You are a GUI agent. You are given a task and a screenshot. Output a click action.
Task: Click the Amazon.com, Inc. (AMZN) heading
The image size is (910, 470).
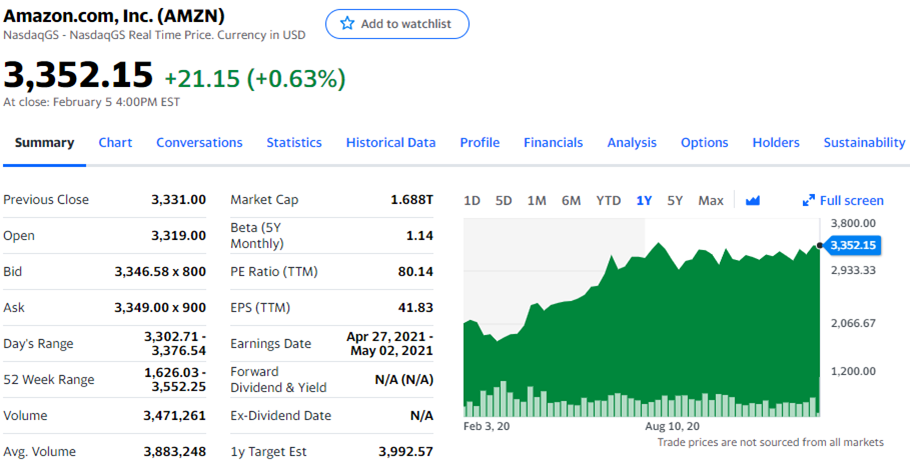click(x=114, y=16)
